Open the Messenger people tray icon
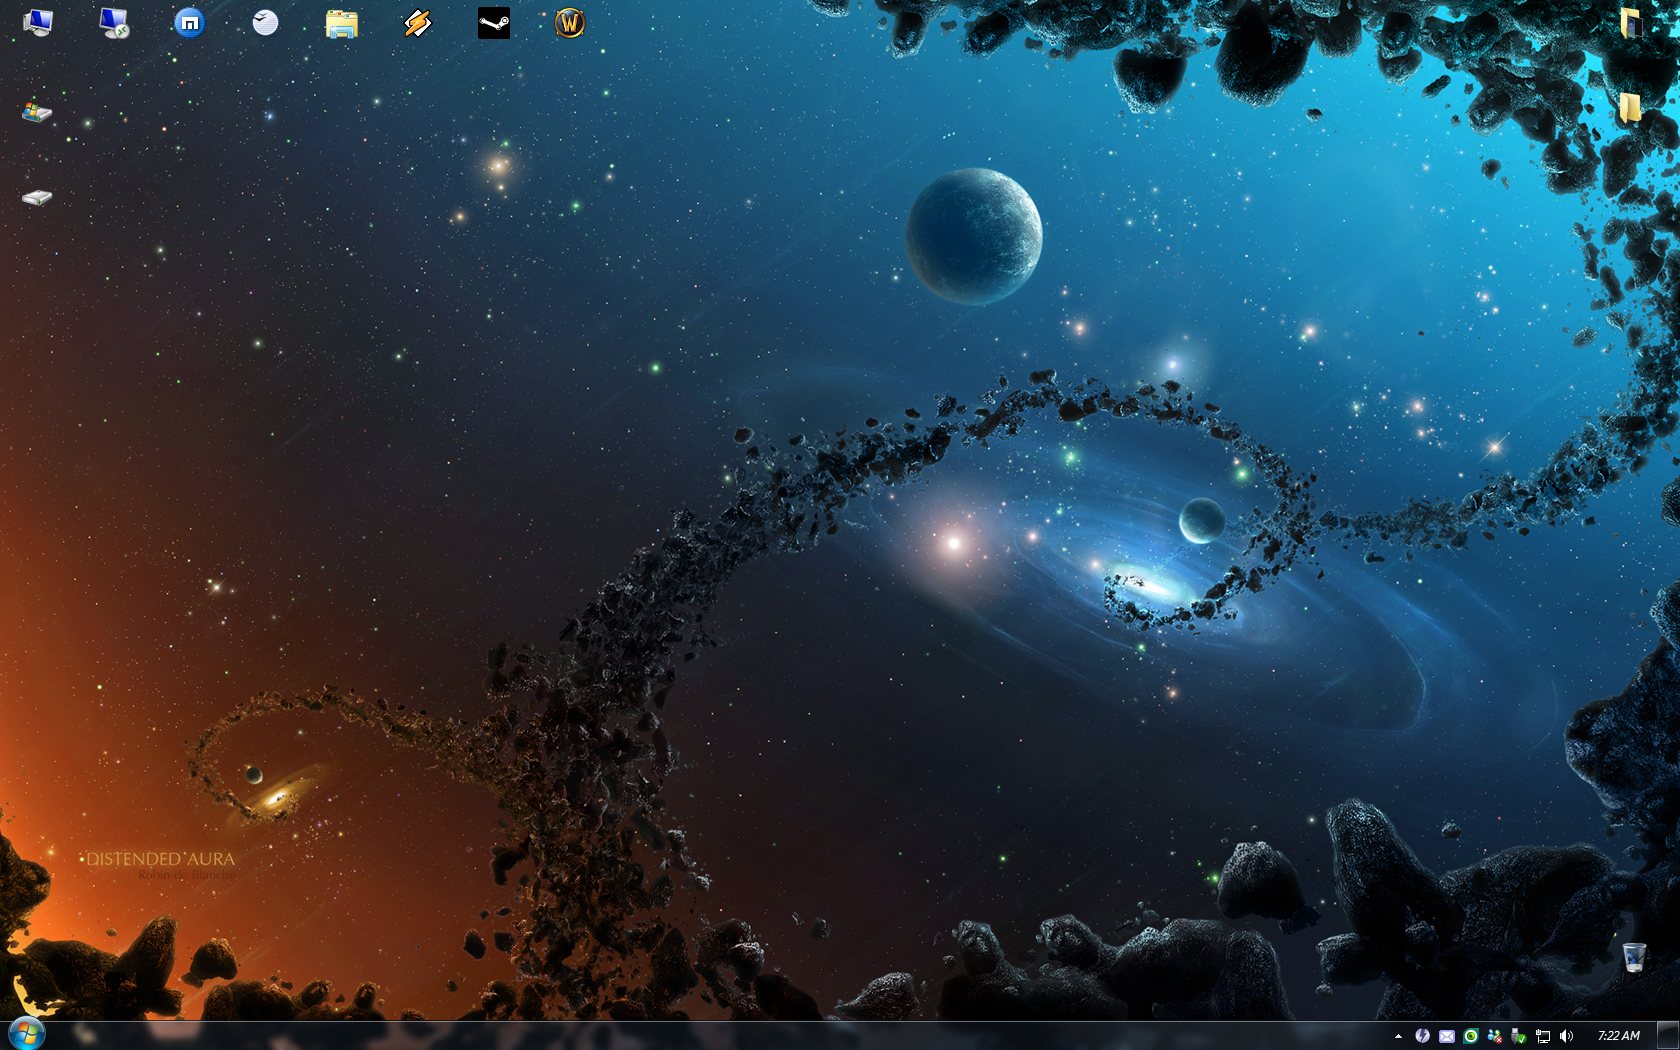The width and height of the screenshot is (1680, 1050). pyautogui.click(x=1494, y=1036)
